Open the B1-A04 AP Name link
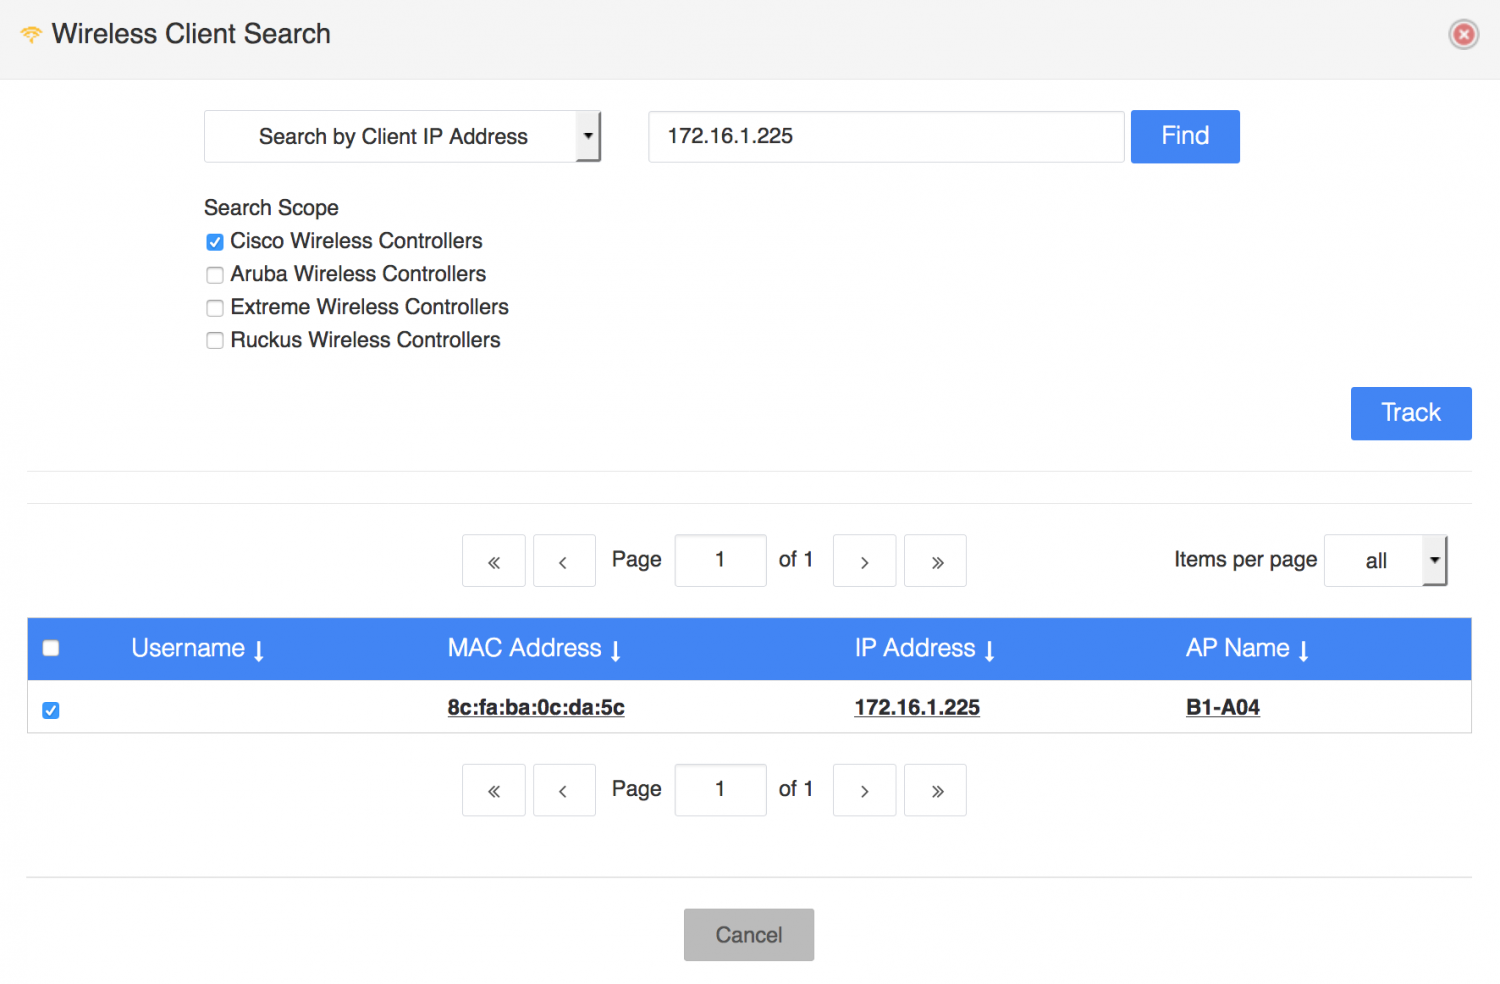Viewport: 1500px width, 984px height. coord(1223,707)
